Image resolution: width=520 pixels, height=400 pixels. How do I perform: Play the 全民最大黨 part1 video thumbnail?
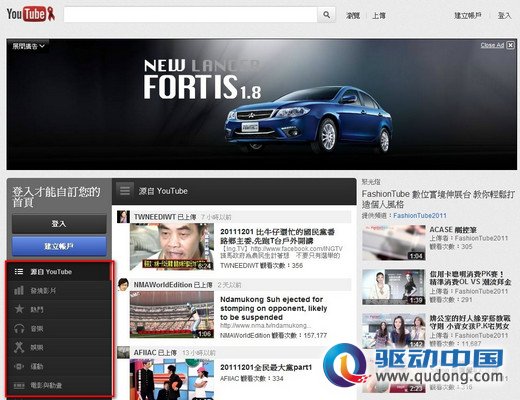[x=172, y=379]
